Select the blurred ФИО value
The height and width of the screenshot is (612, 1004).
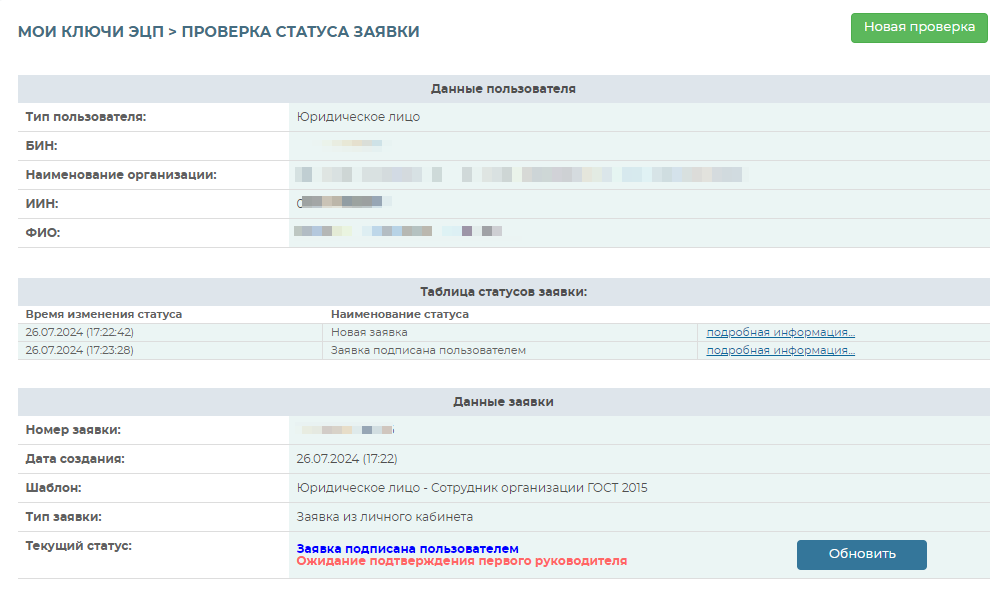pos(398,232)
